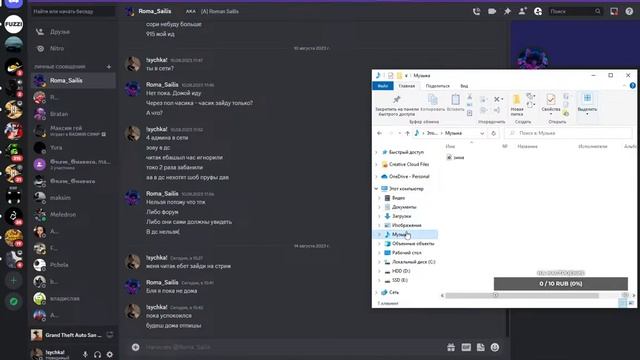640x360 pixels.
Task: Create a new DM with plus icon
Action: [109, 67]
